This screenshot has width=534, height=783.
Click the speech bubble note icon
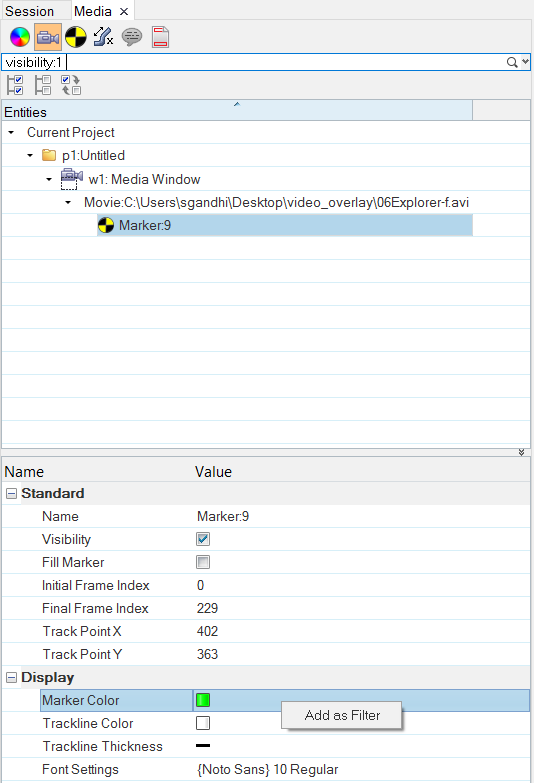[132, 37]
